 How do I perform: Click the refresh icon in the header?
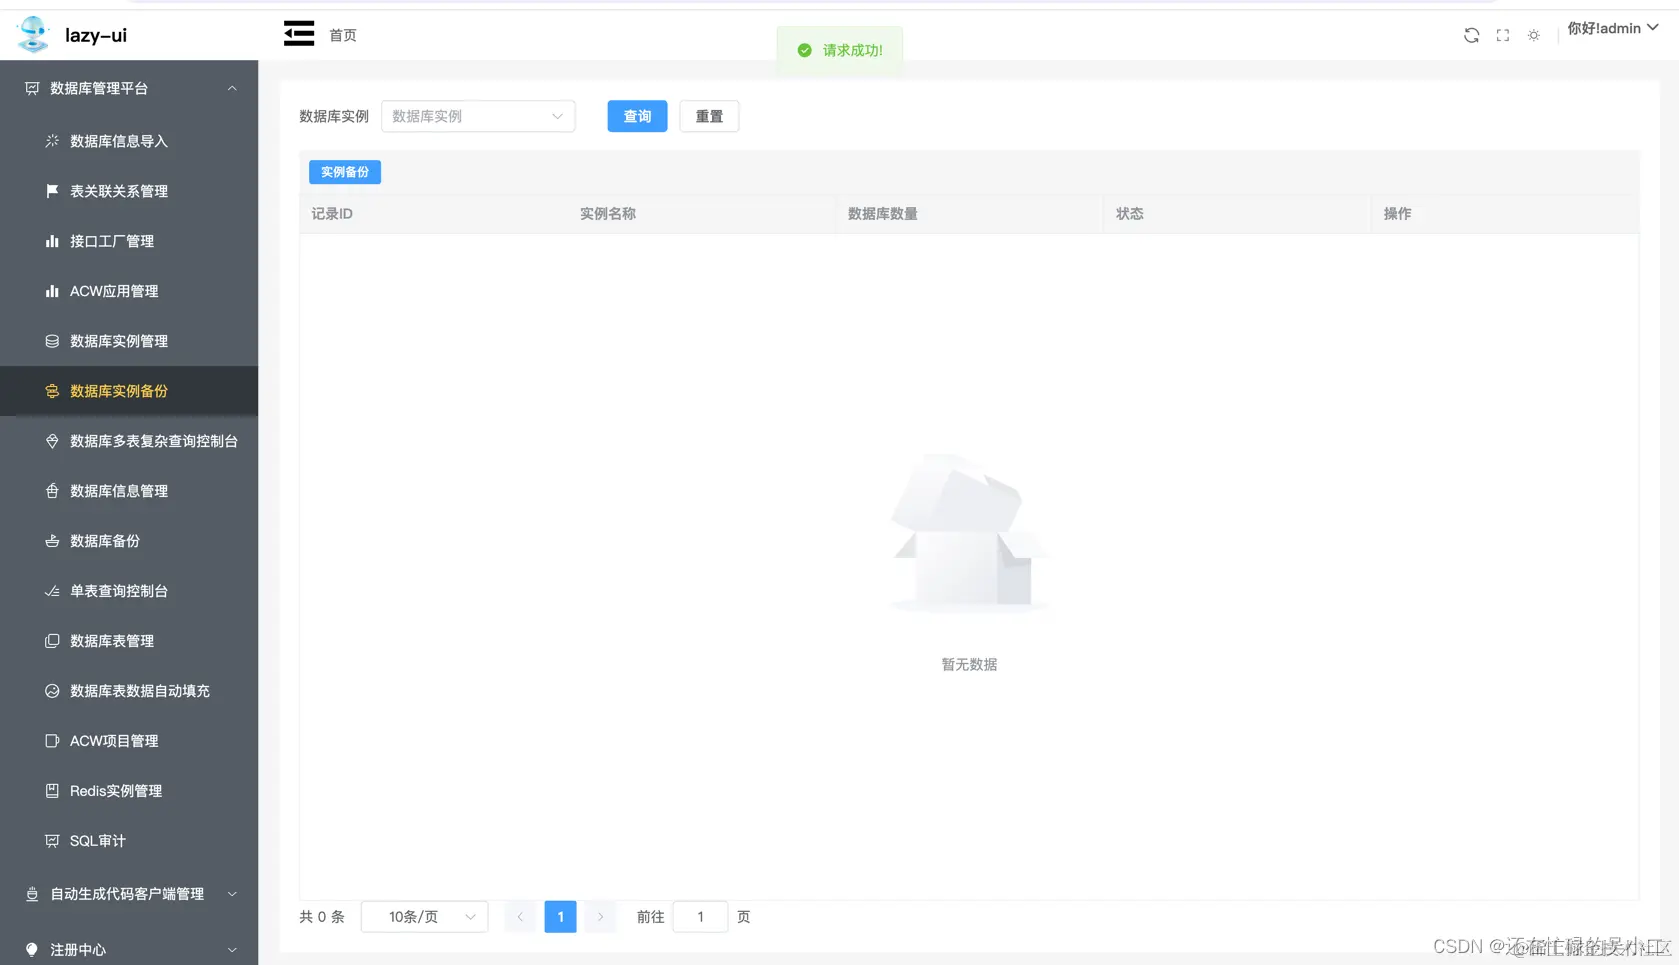[1471, 35]
